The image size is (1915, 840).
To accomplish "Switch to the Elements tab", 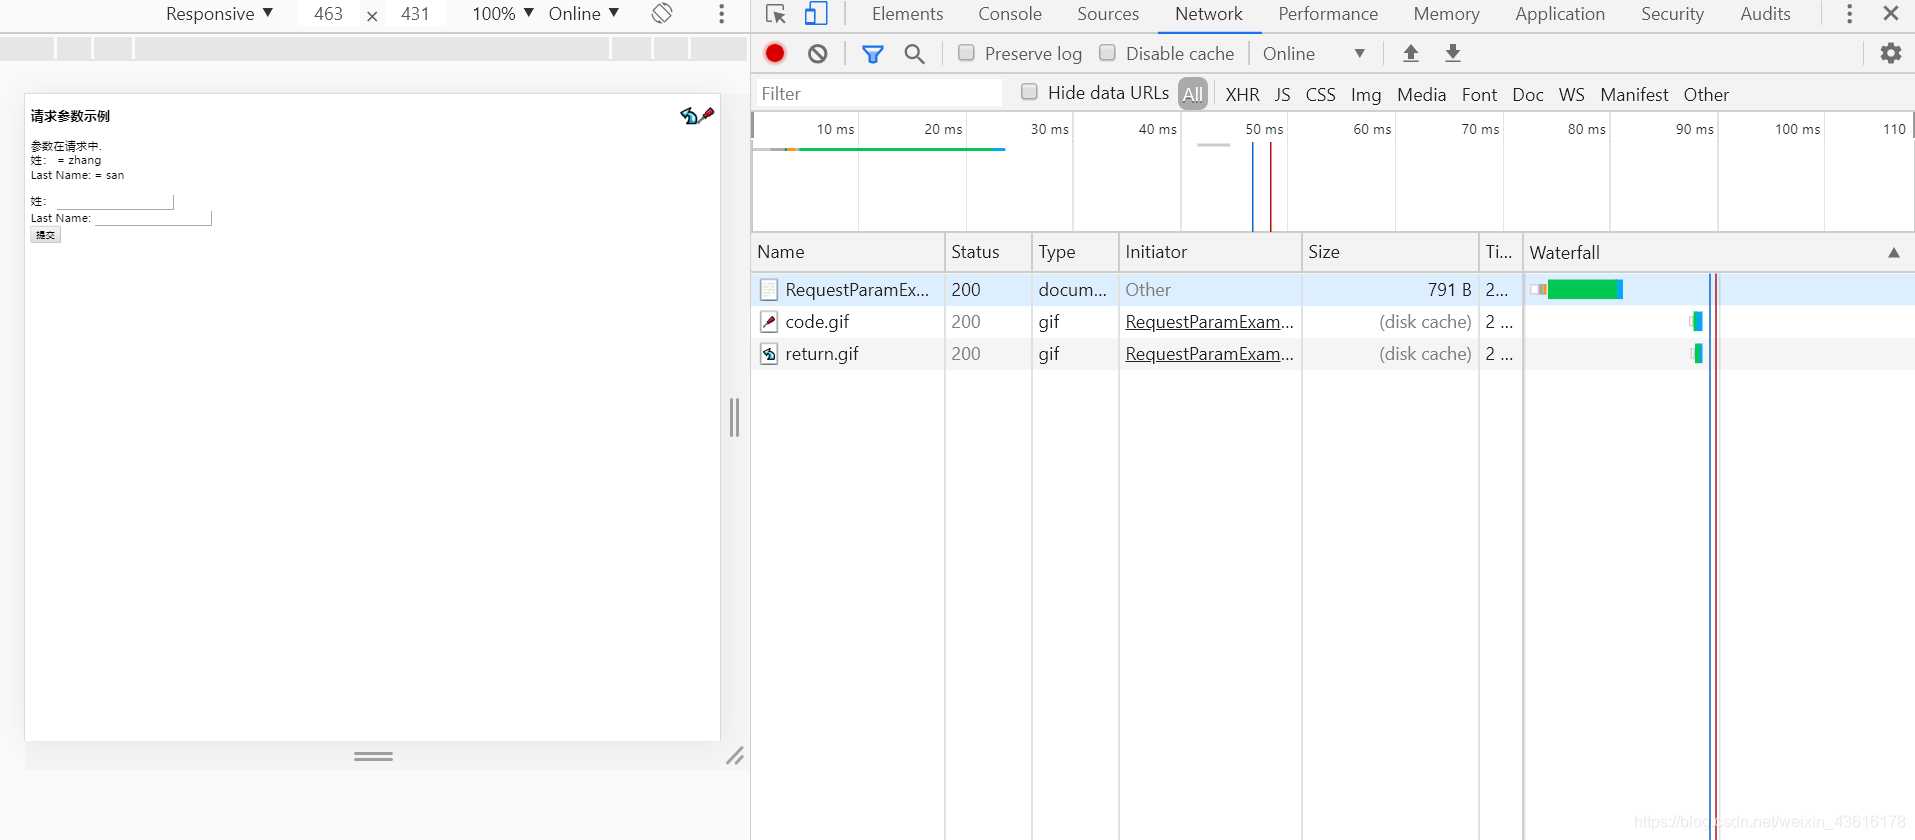I will 907,14.
